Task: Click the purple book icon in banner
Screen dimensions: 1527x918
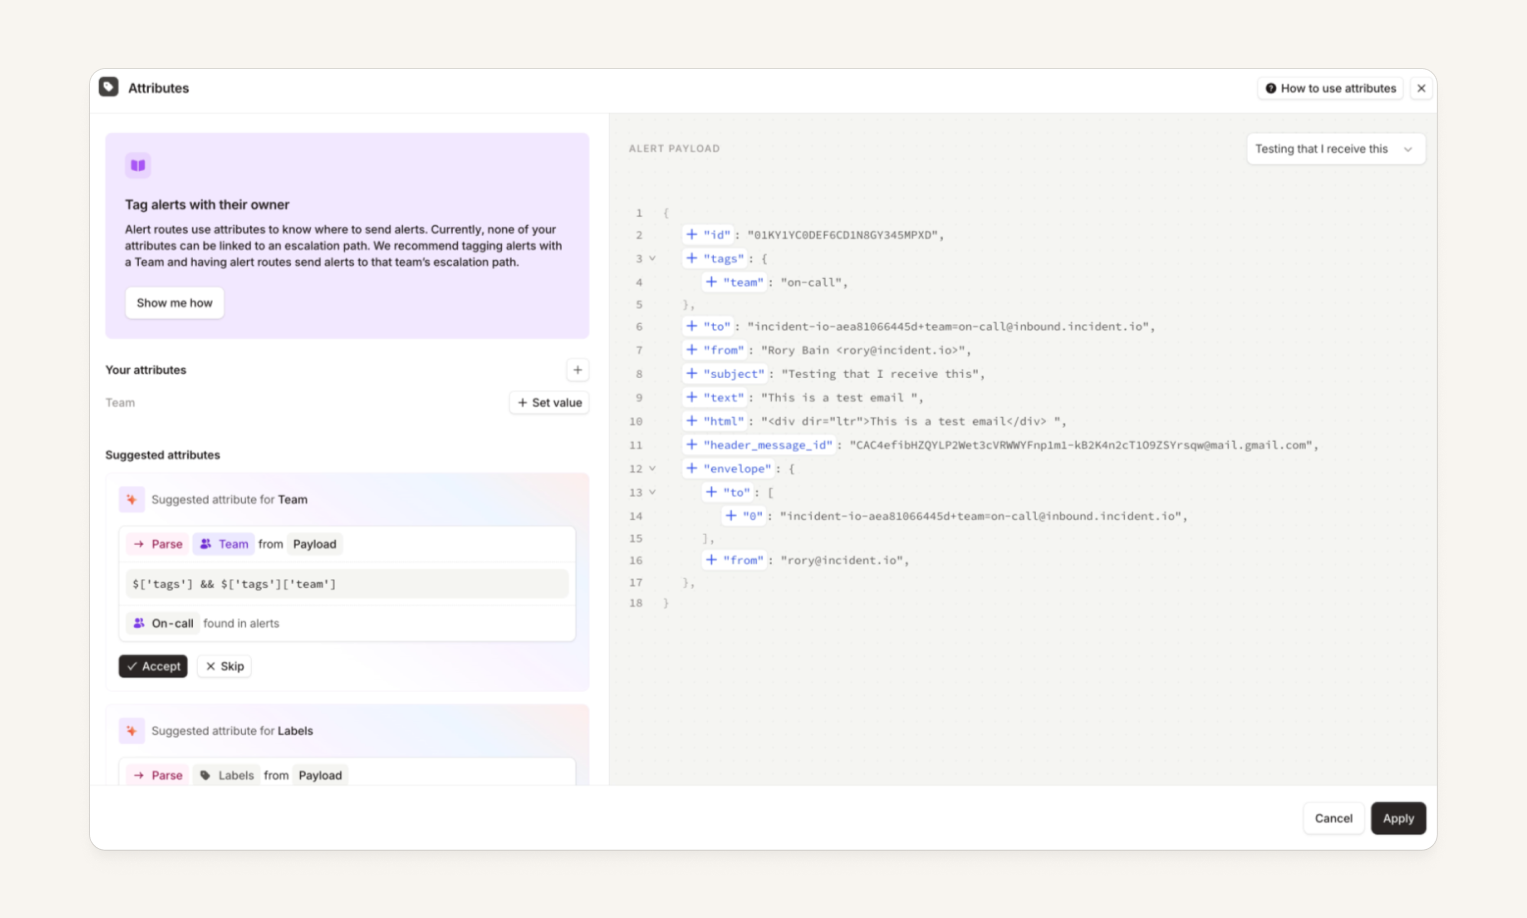Action: [x=138, y=165]
